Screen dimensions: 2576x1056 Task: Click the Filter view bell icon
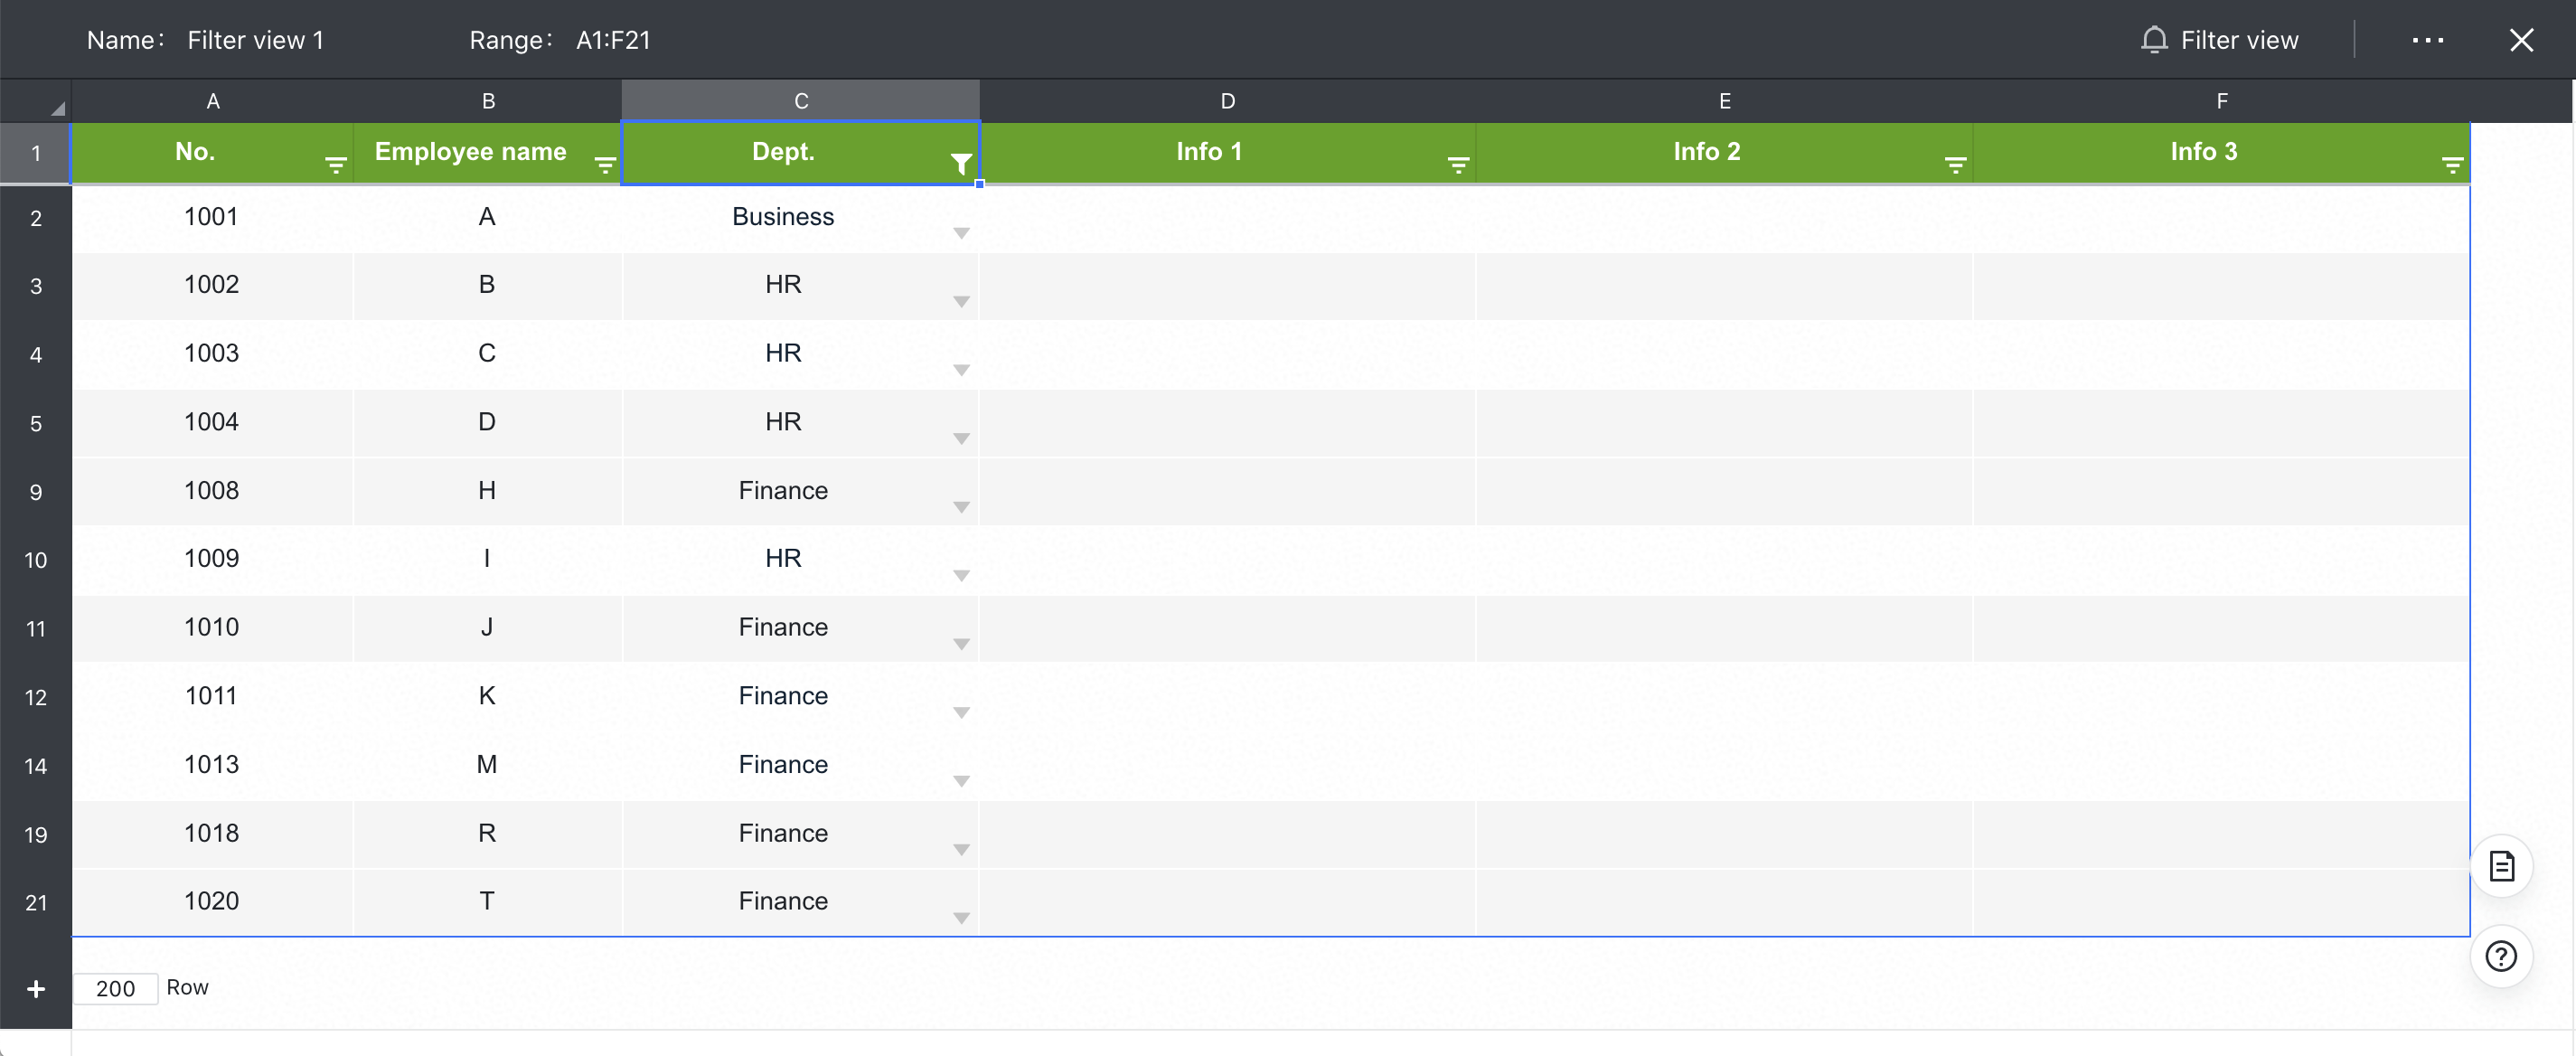tap(2154, 40)
